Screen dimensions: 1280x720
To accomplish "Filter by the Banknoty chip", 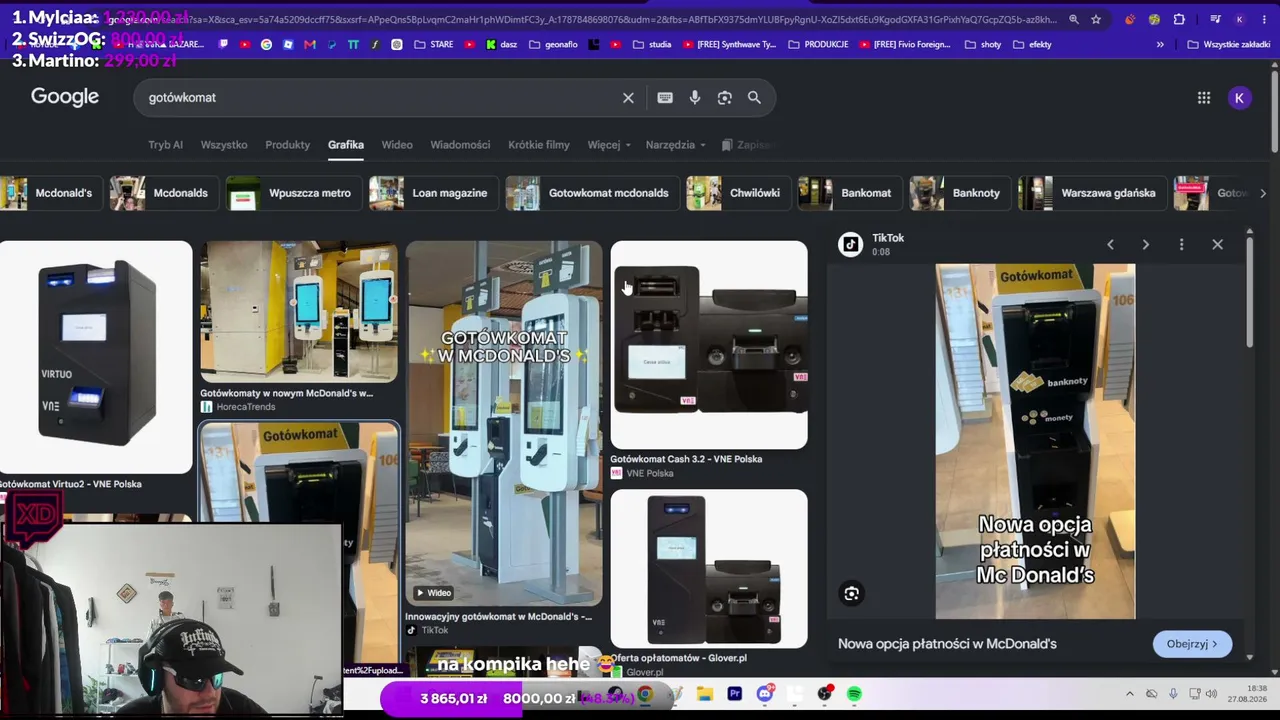I will click(x=960, y=193).
